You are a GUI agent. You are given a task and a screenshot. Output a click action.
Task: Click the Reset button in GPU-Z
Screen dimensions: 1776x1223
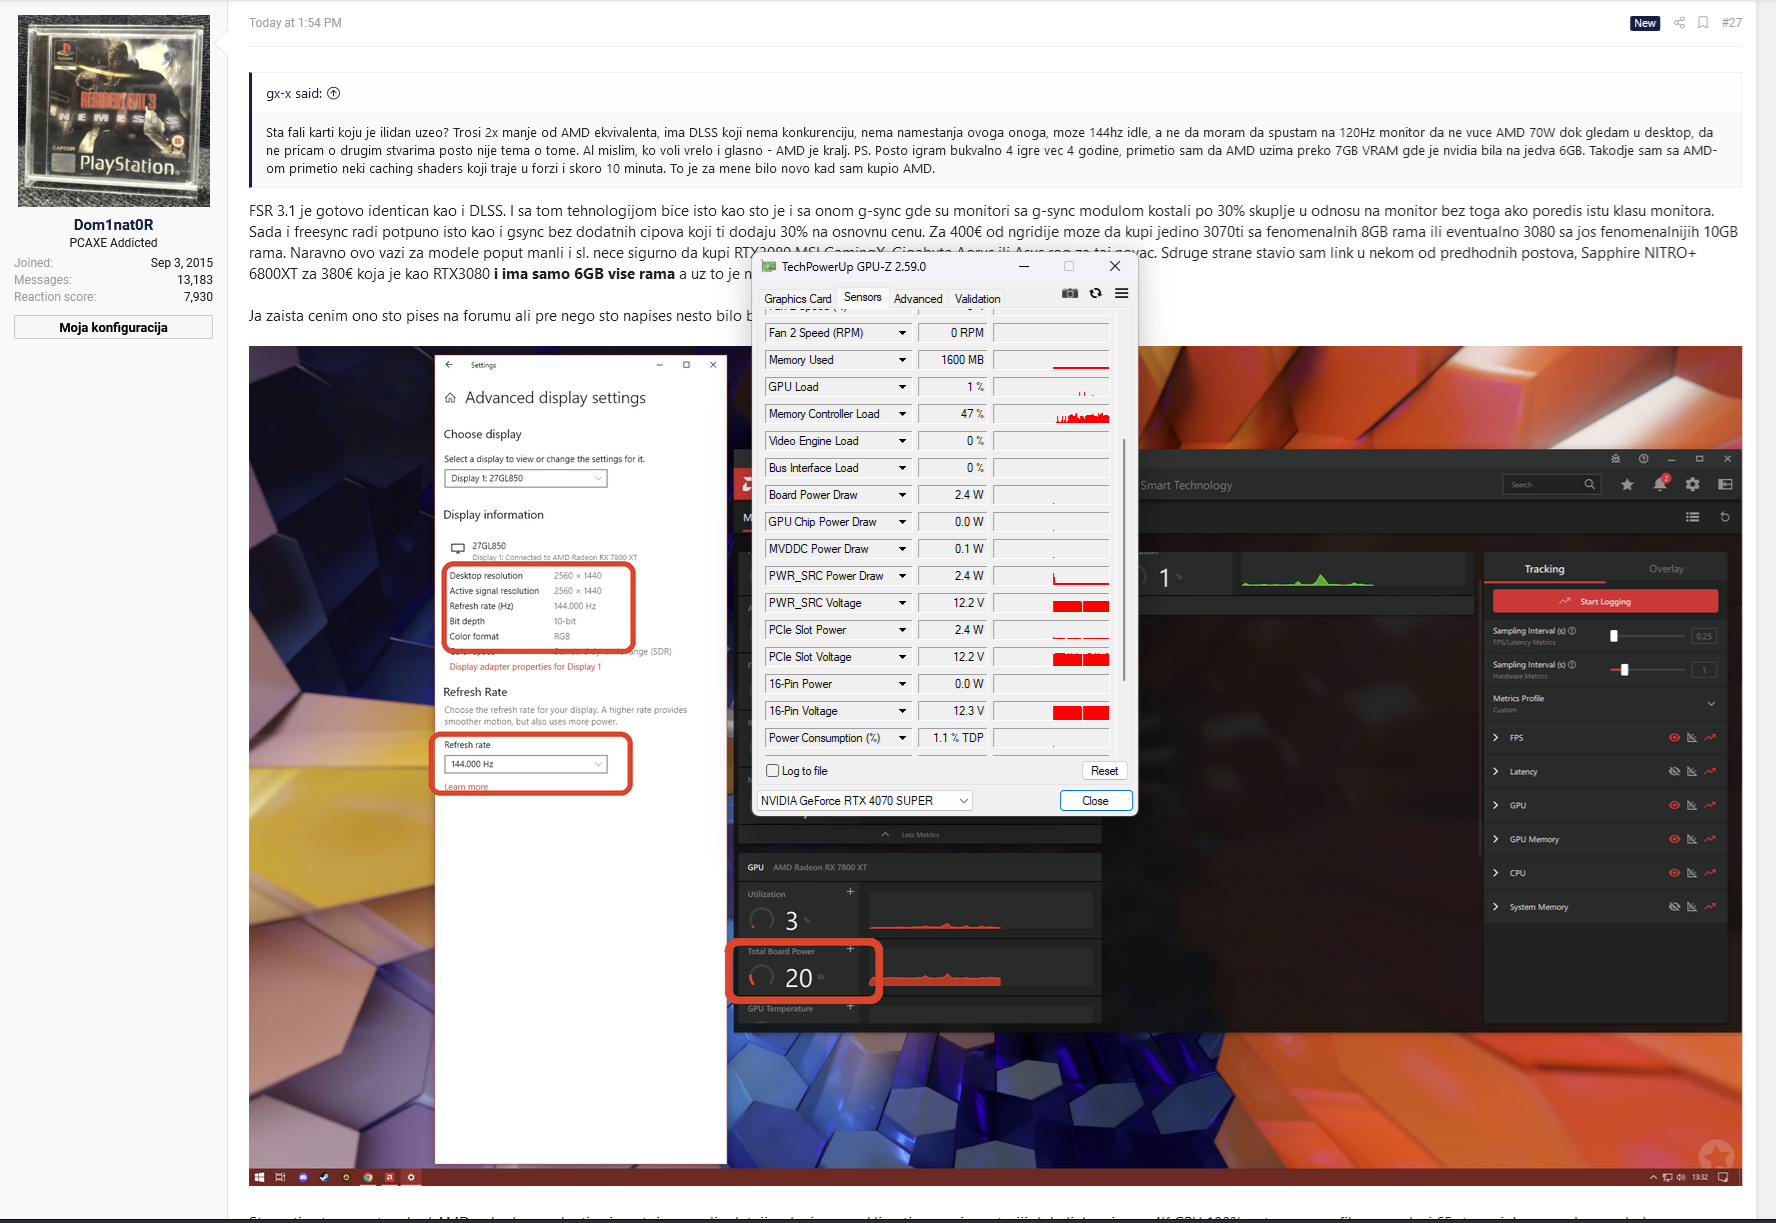point(1104,771)
